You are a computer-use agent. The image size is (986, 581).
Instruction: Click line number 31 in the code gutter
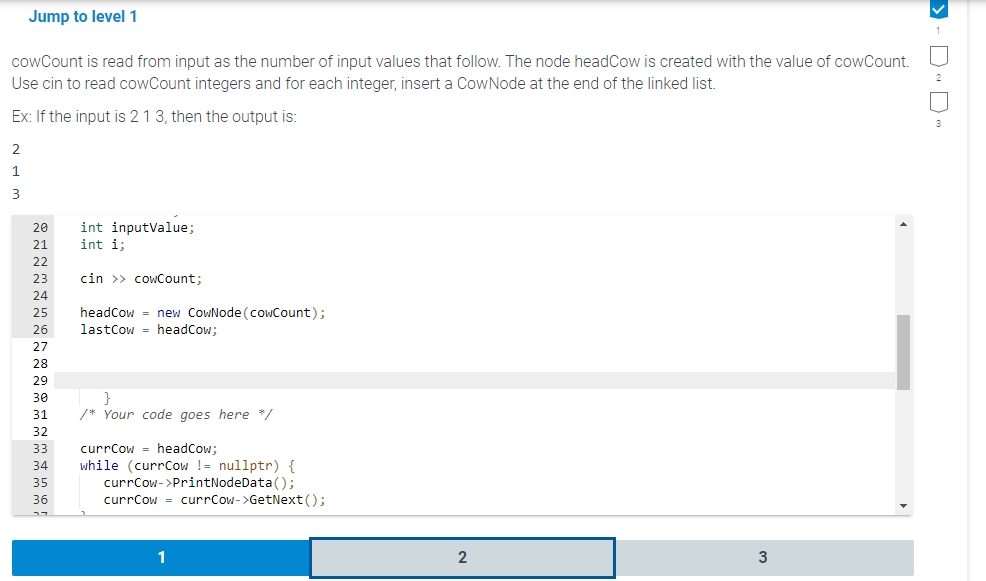39,414
